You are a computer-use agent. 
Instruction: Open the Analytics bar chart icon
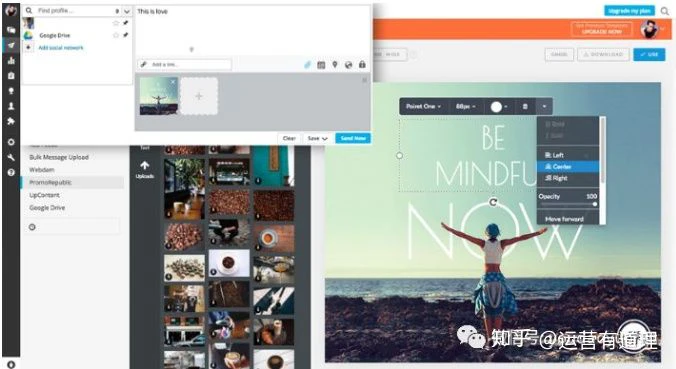[11, 60]
